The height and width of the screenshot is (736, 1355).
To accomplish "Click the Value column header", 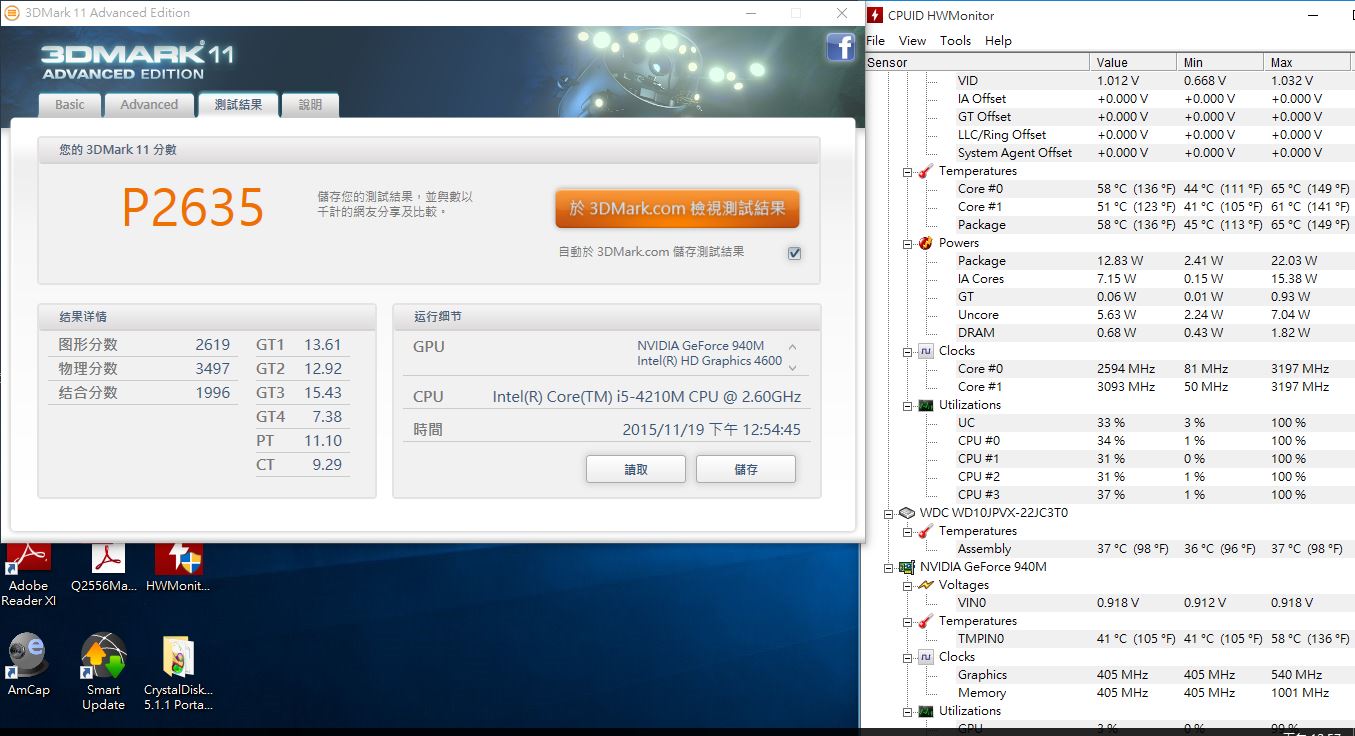I will 1133,62.
